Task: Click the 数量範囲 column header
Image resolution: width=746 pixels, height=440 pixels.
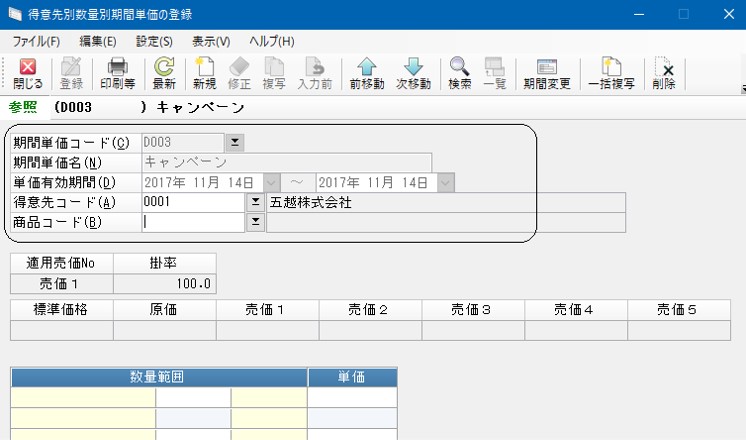Action: click(158, 378)
